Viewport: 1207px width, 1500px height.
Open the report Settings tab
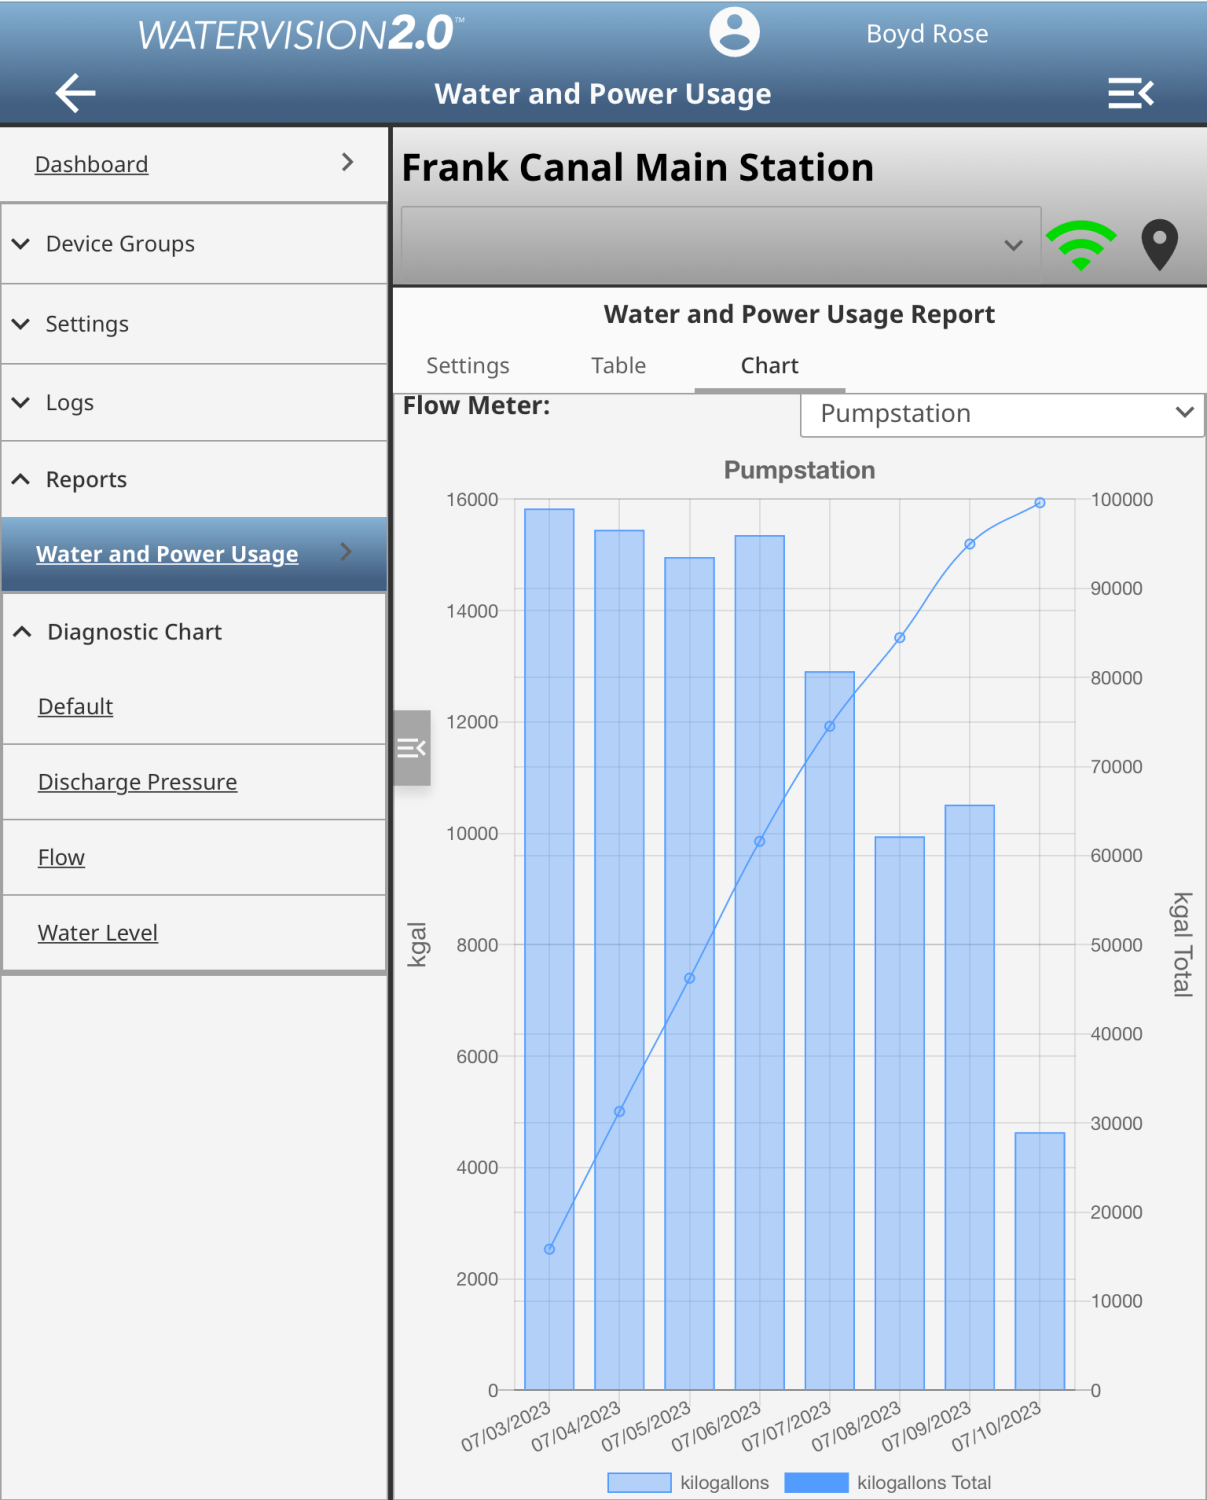(x=468, y=366)
